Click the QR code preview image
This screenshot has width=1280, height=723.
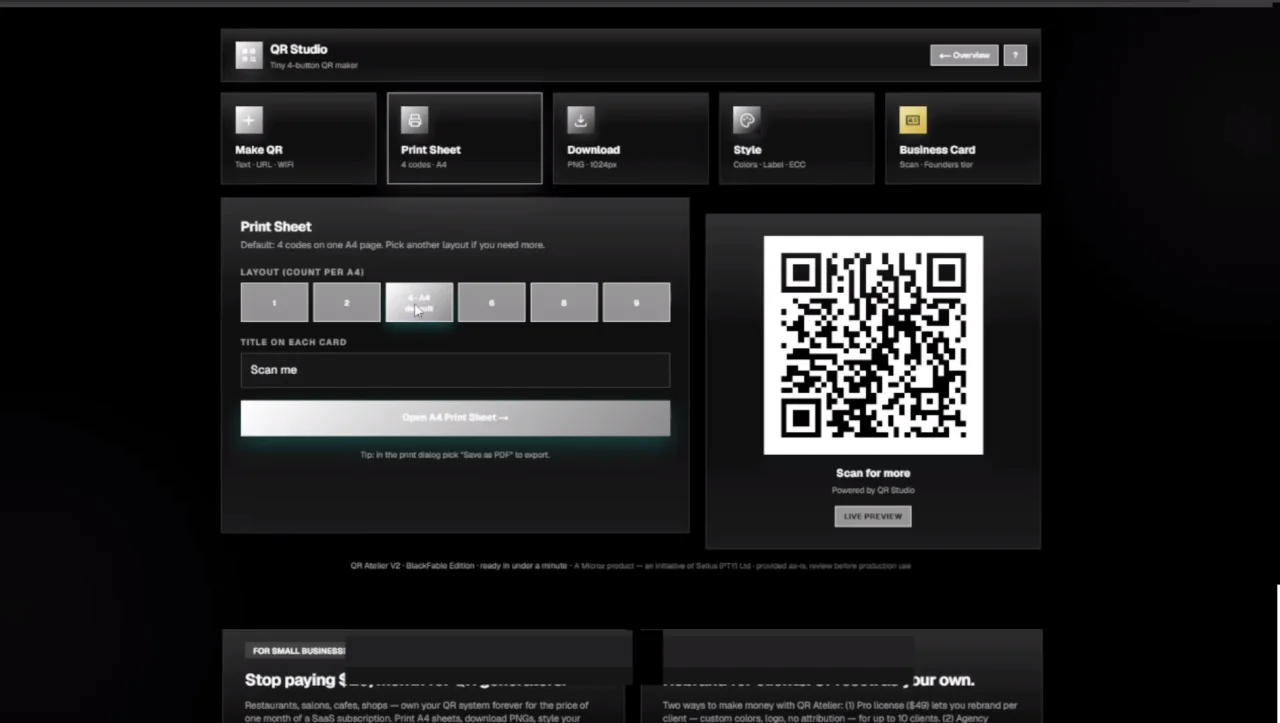click(873, 345)
